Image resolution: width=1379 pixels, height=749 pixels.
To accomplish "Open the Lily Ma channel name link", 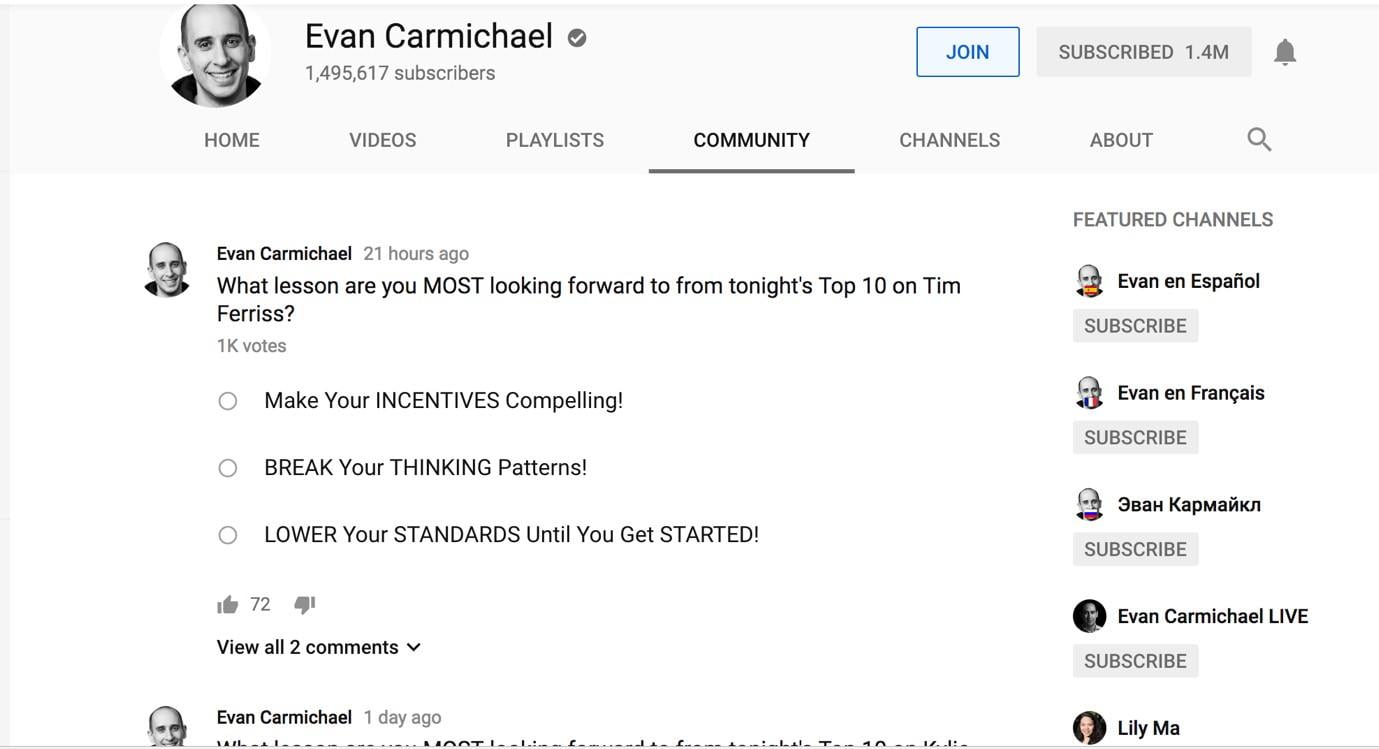I will point(1149,728).
